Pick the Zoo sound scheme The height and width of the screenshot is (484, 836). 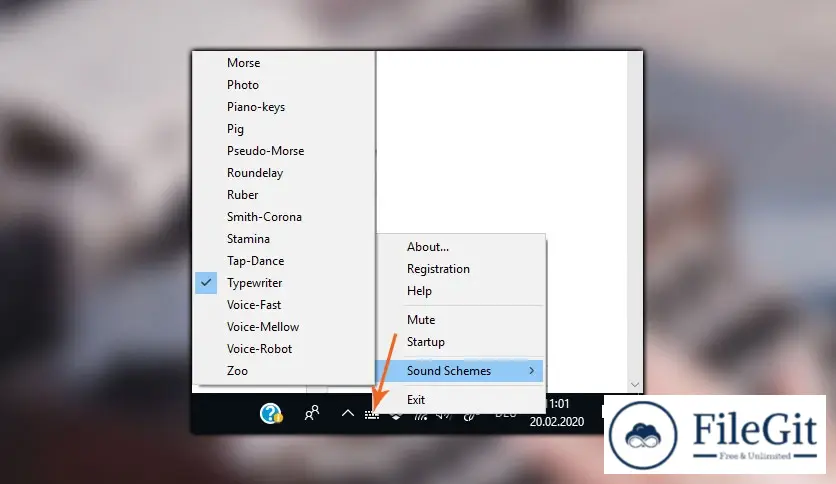pos(284,370)
